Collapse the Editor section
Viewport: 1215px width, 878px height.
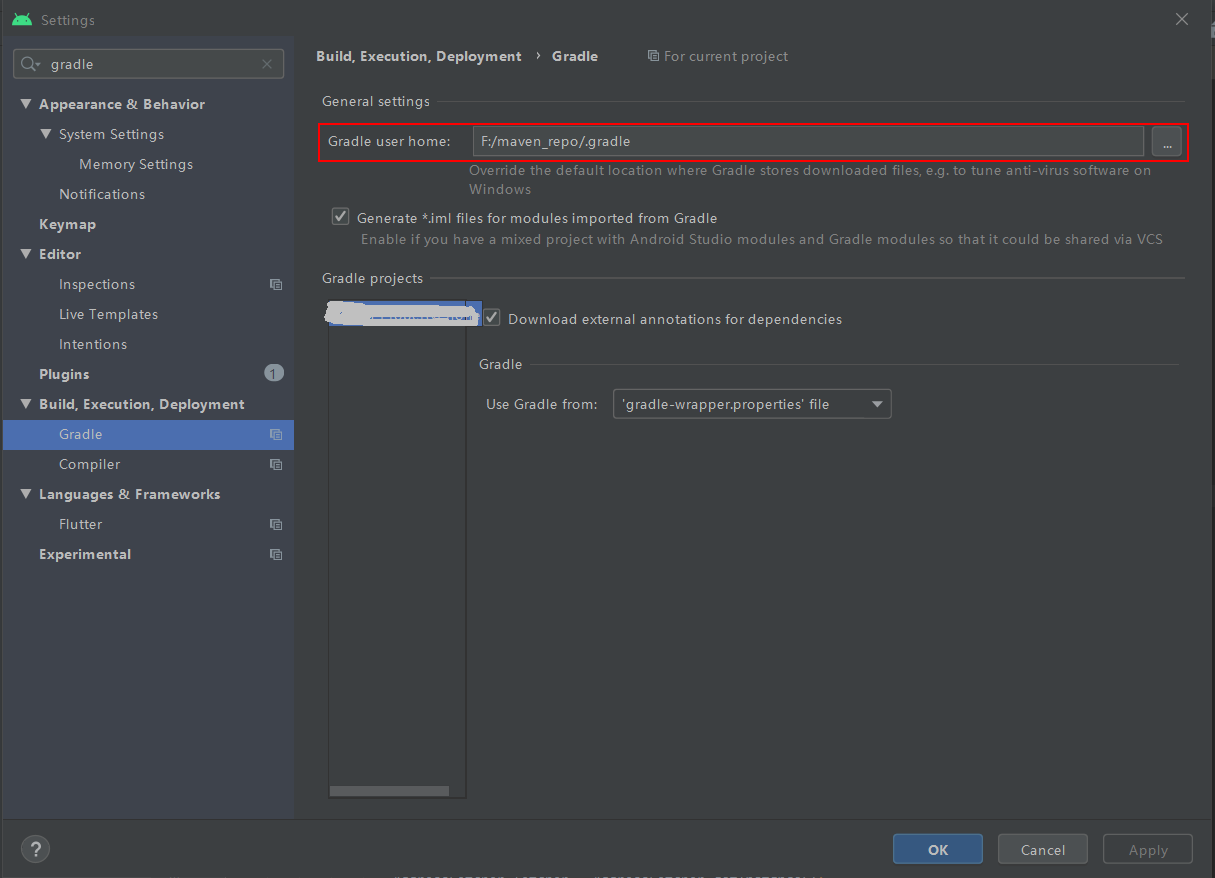coord(26,254)
